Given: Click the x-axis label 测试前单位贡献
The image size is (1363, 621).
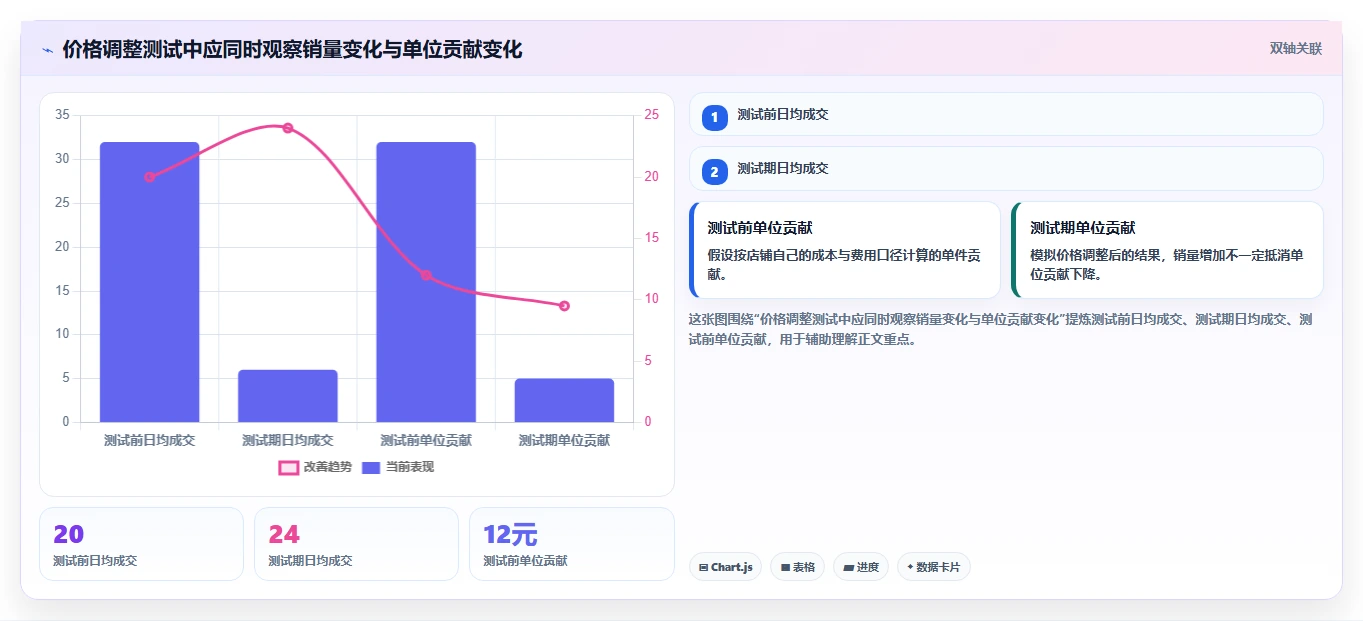Looking at the screenshot, I should [x=426, y=440].
